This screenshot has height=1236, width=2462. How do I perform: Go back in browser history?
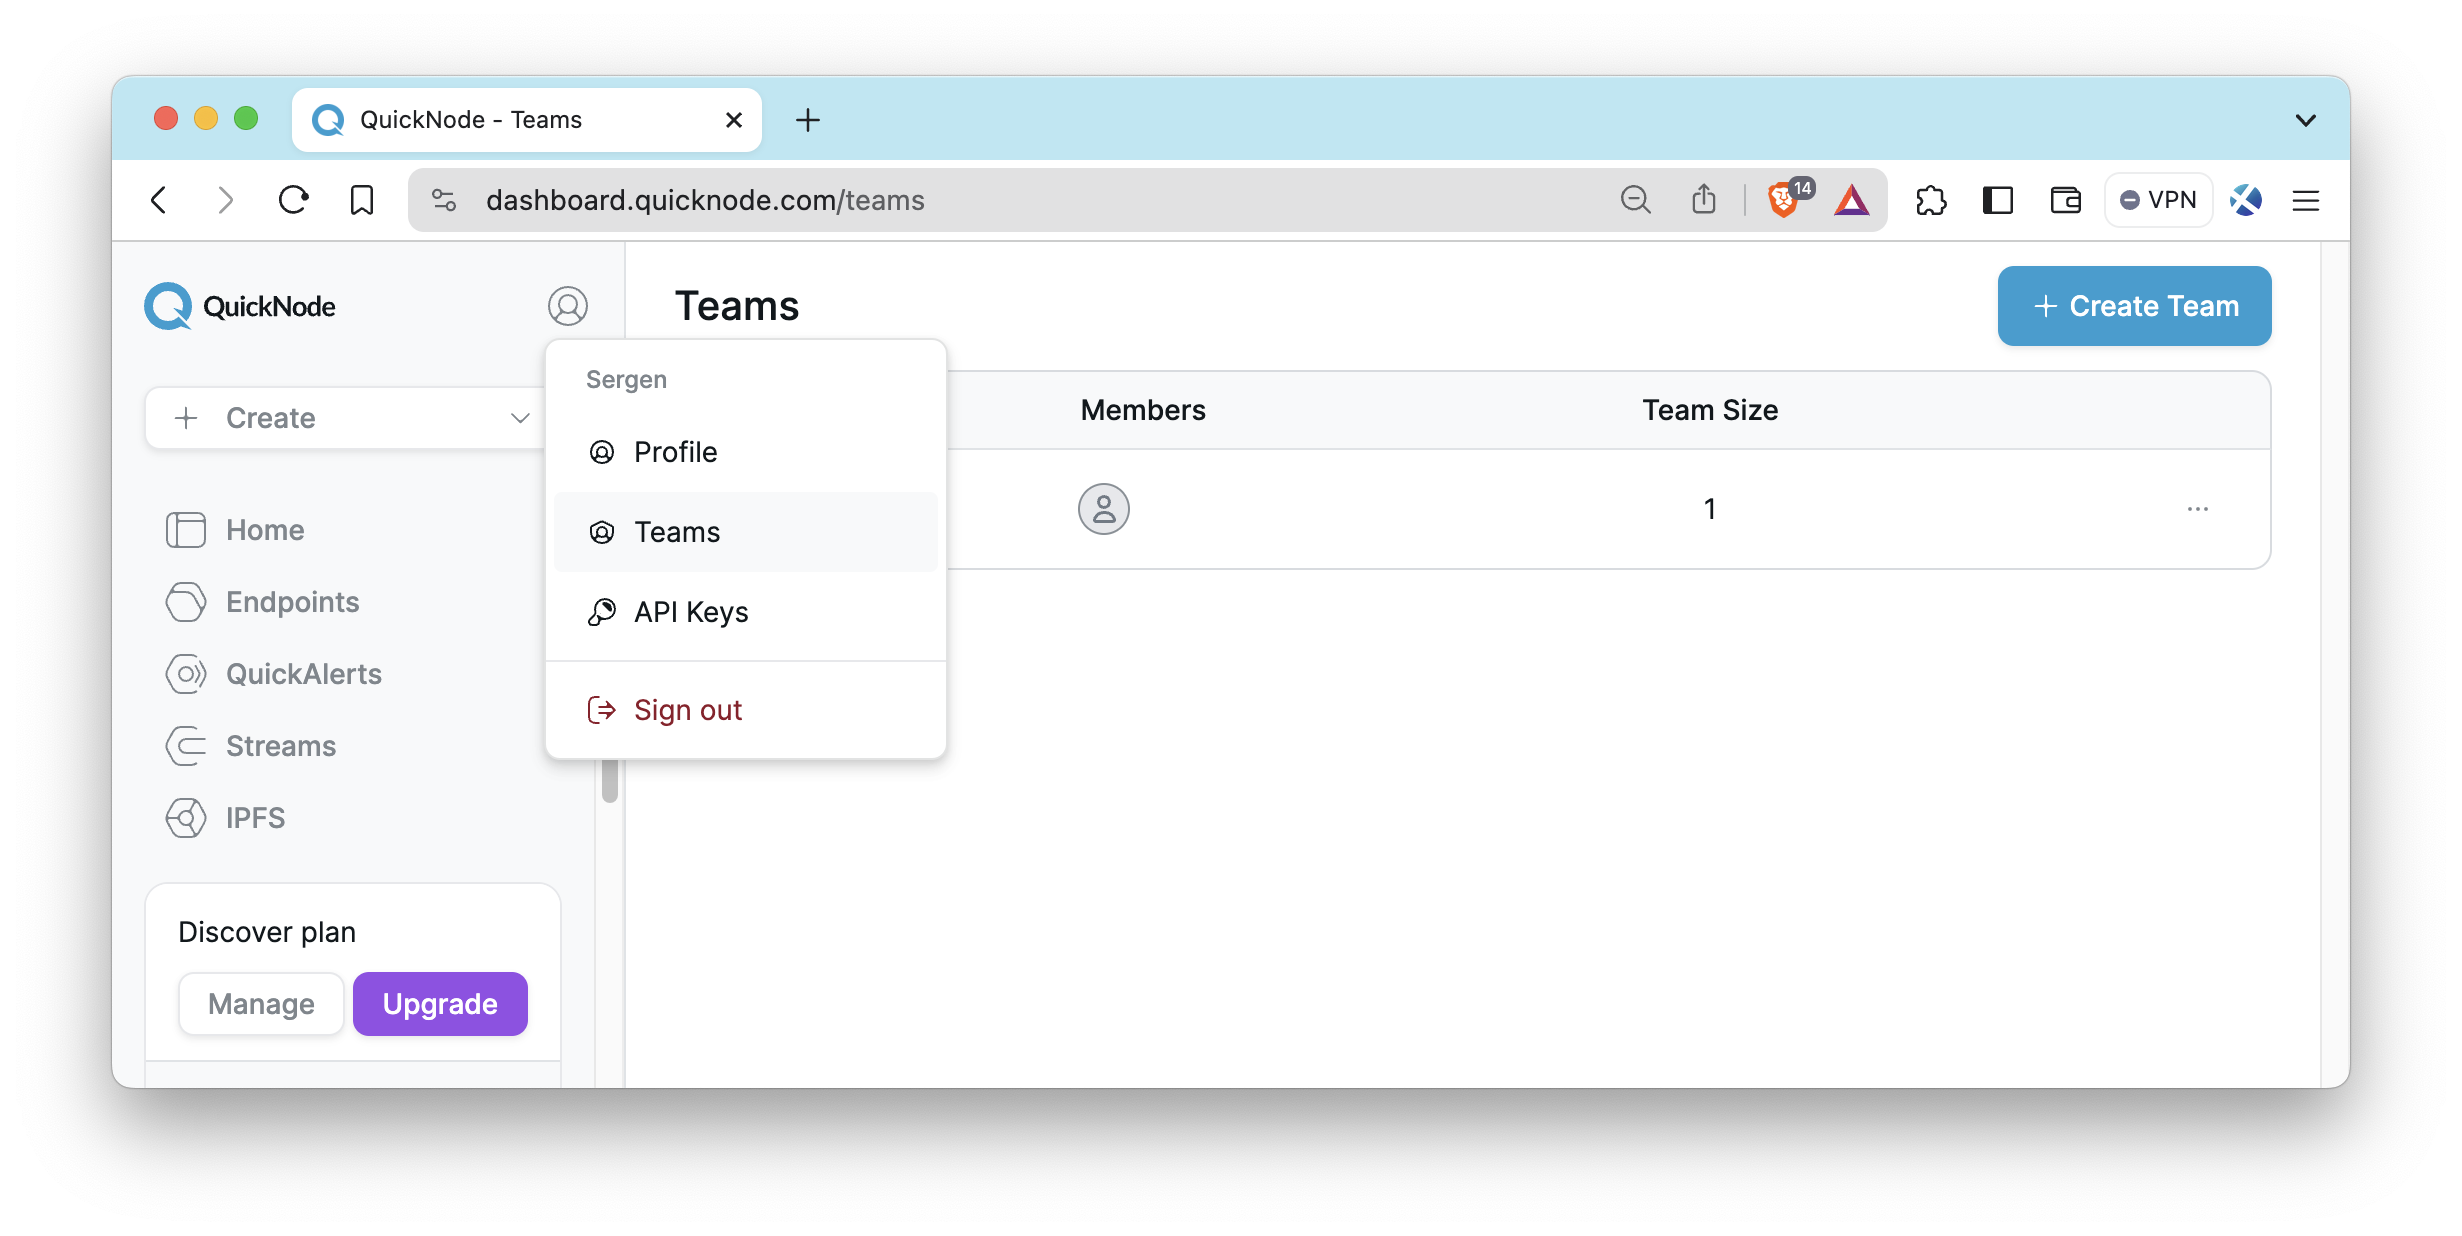(159, 200)
